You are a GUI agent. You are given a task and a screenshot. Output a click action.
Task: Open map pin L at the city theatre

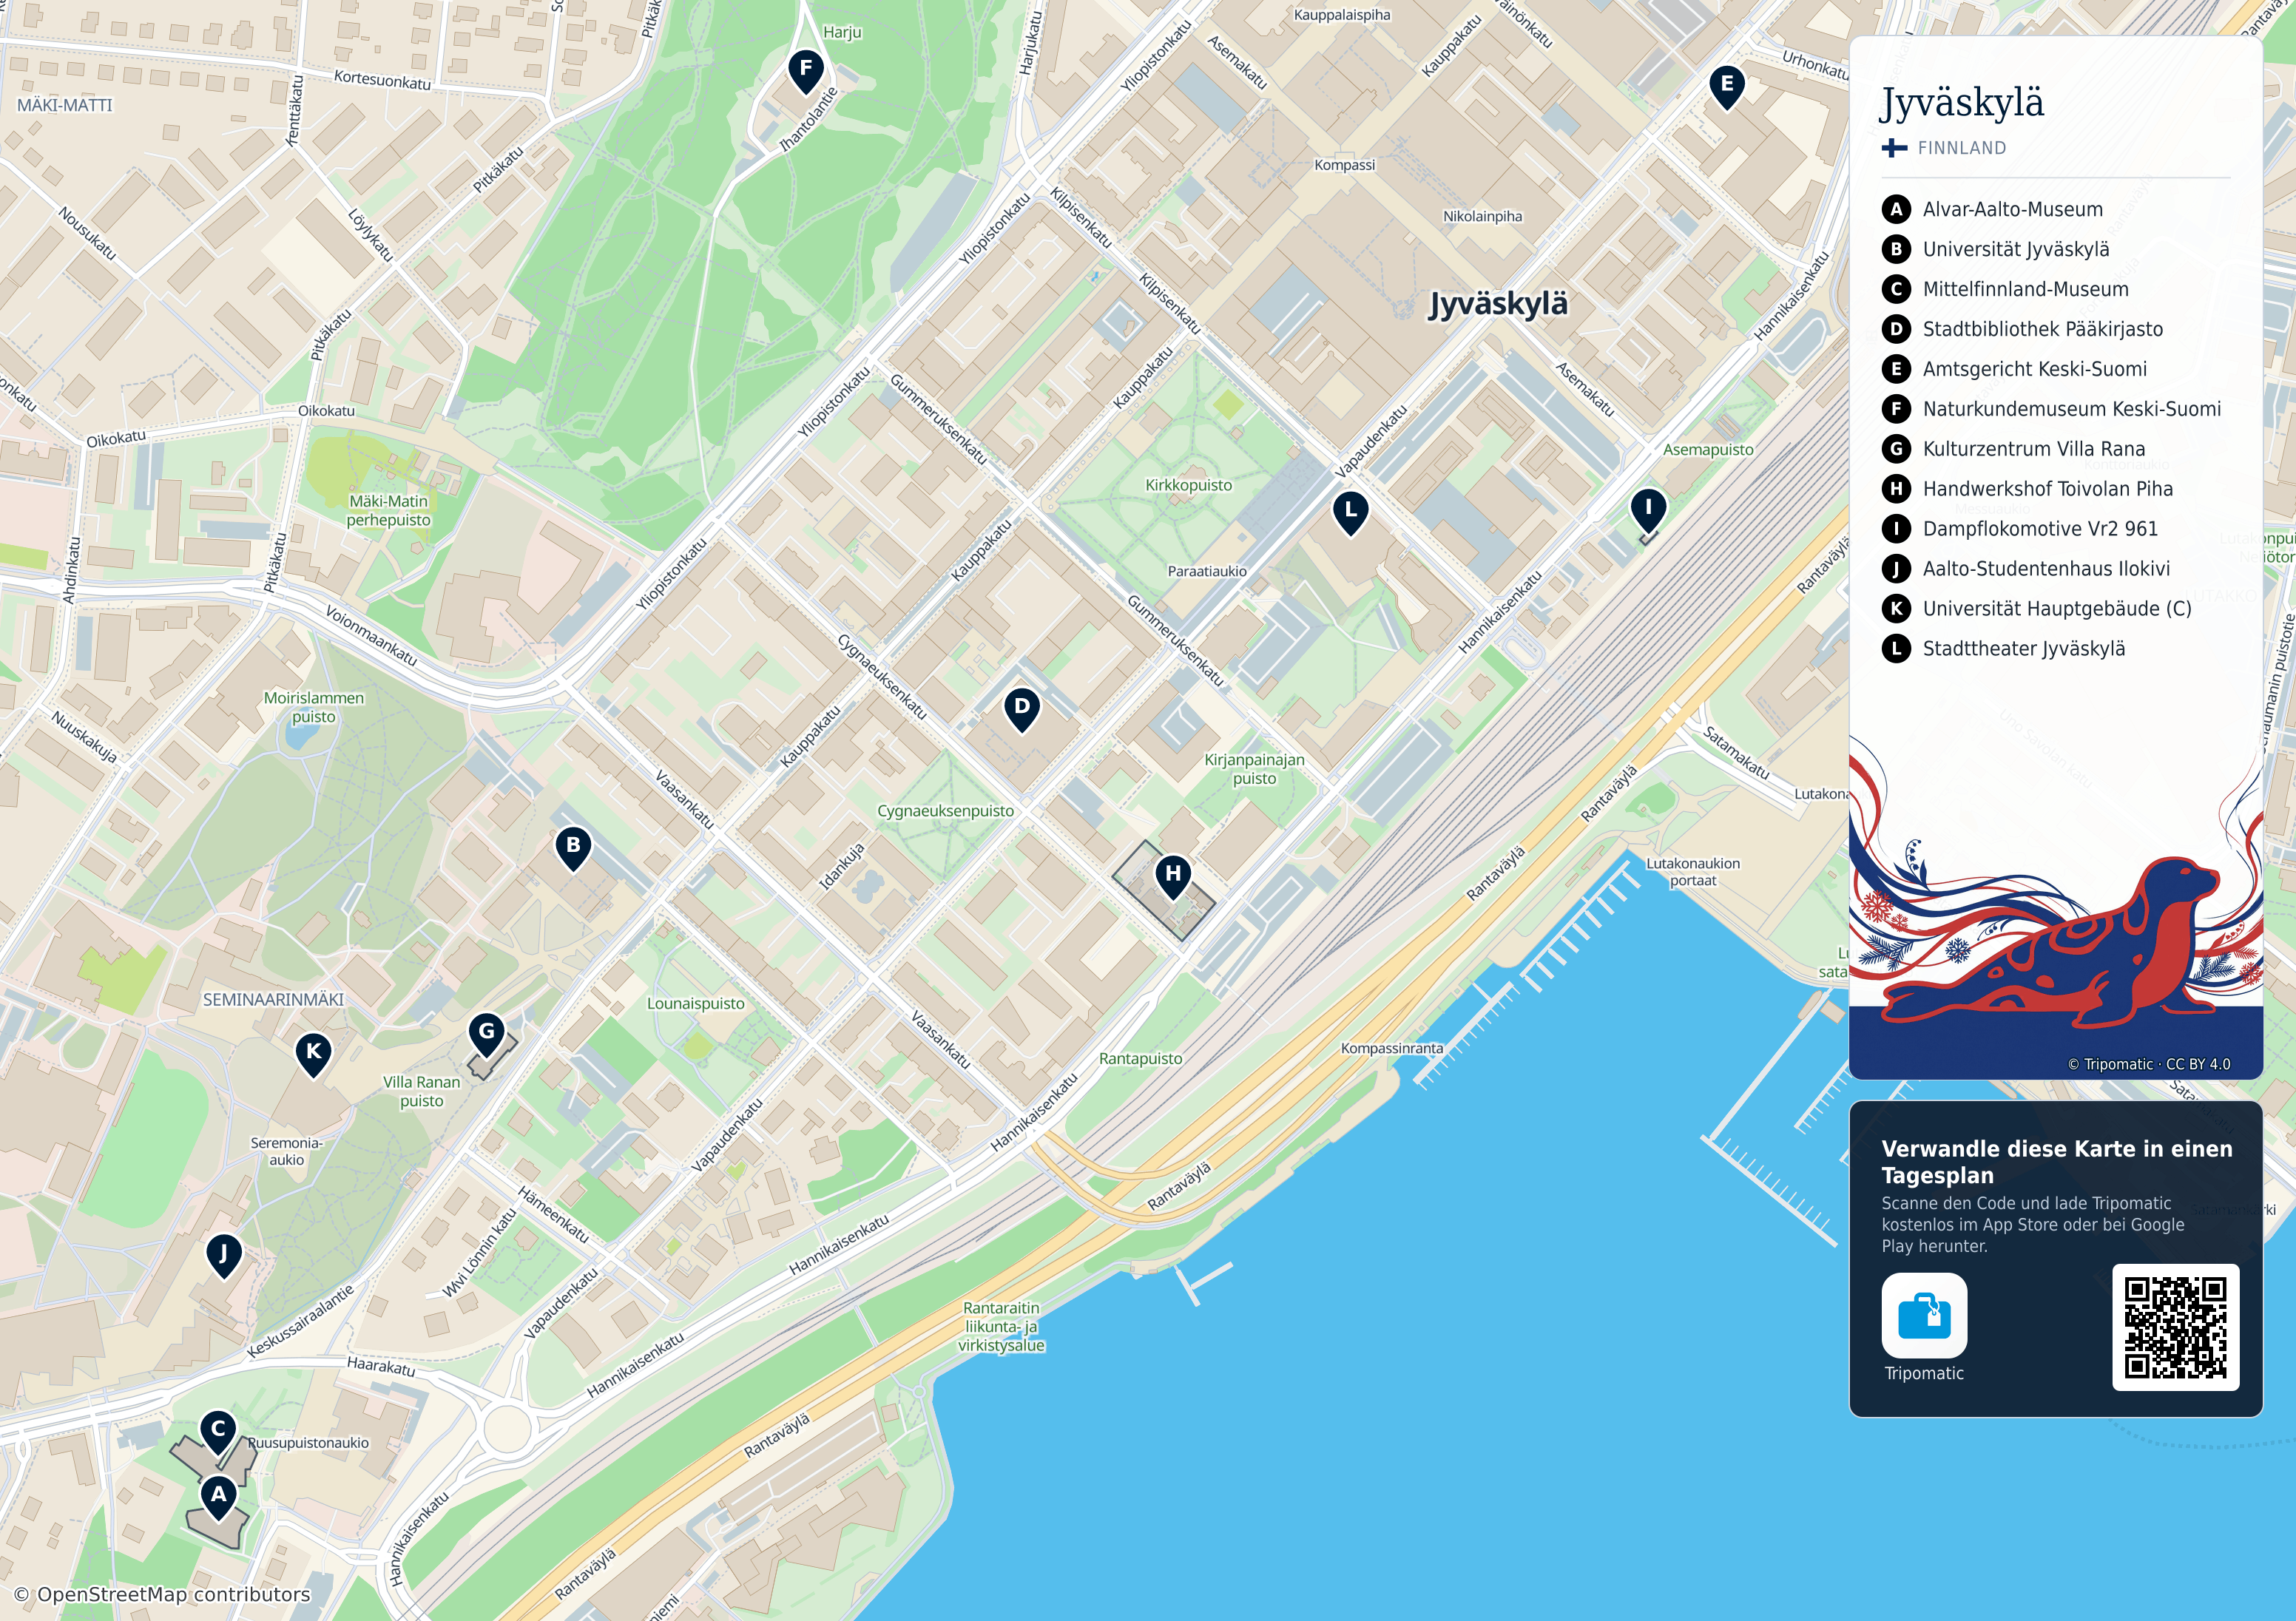(1351, 513)
